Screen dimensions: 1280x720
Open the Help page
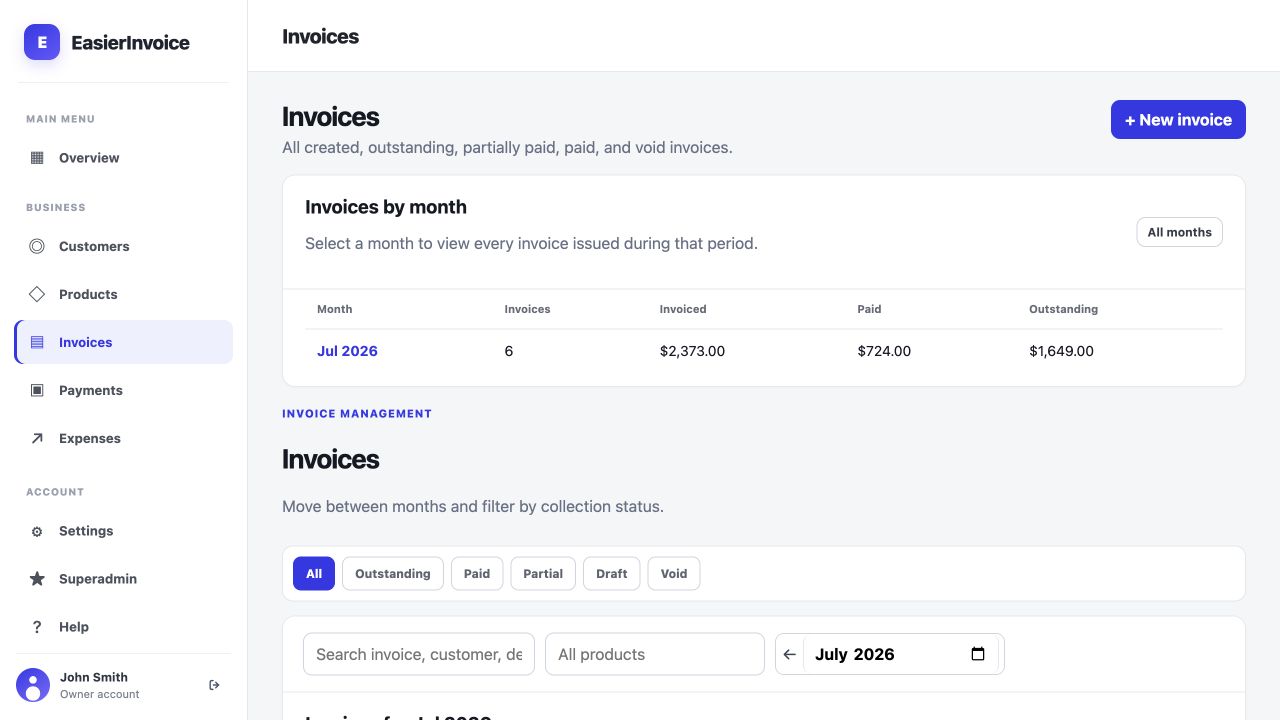click(x=124, y=627)
